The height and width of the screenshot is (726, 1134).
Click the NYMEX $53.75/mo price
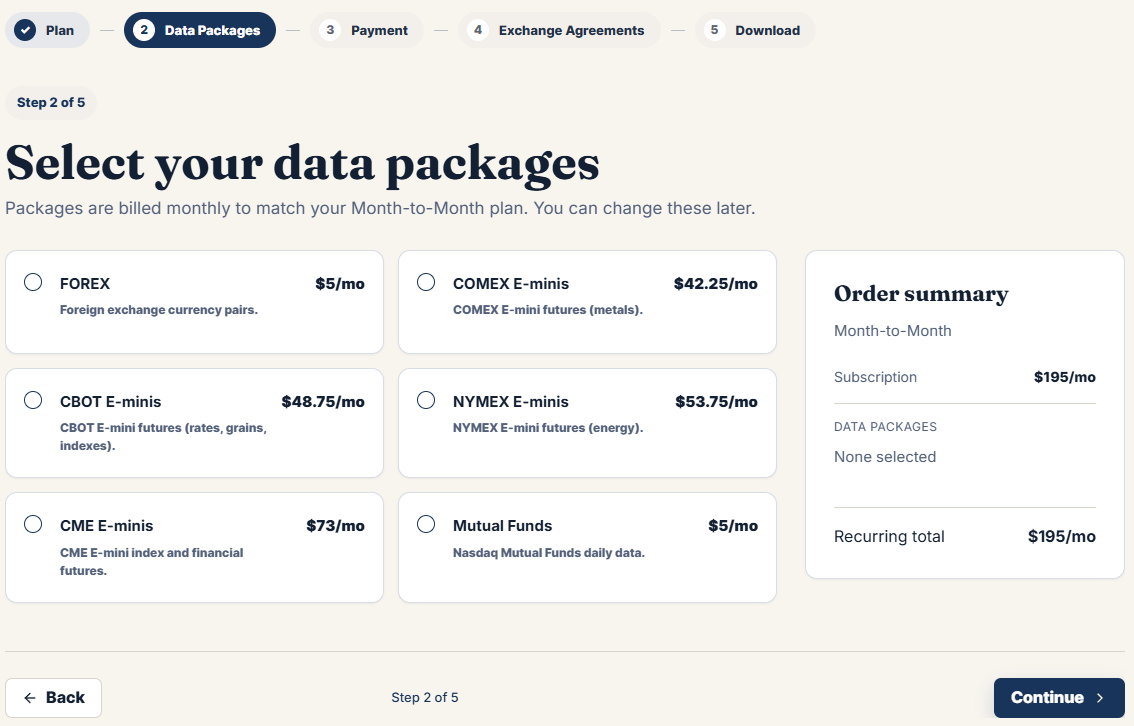point(717,401)
